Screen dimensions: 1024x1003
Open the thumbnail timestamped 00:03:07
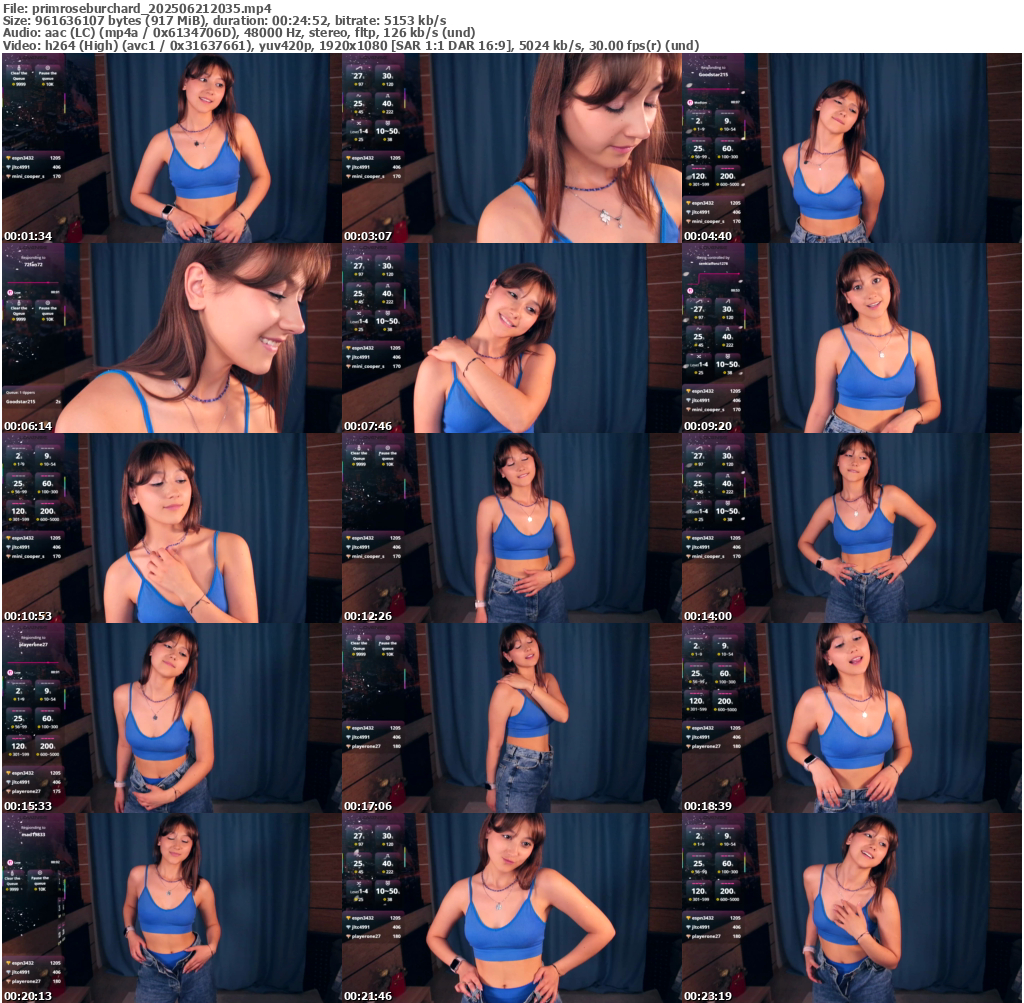tap(511, 148)
